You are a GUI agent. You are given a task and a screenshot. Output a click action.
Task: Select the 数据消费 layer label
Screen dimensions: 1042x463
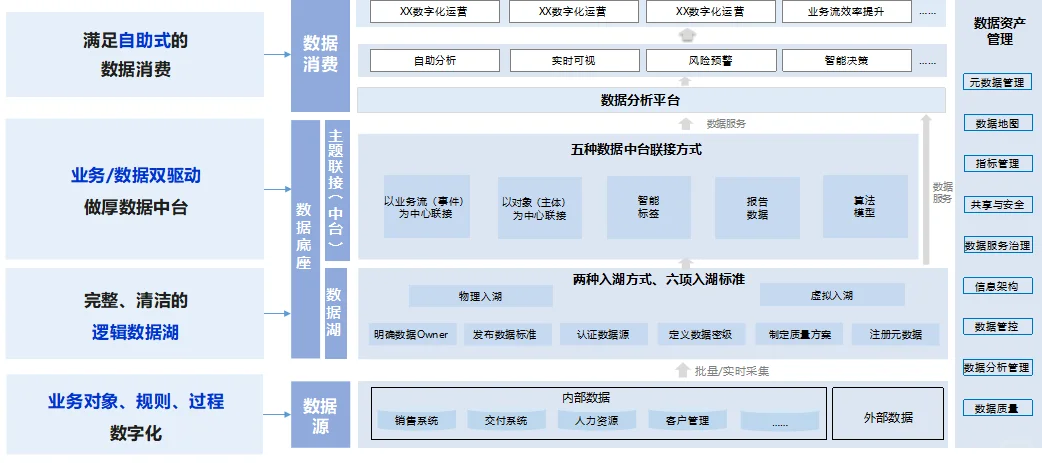tap(320, 54)
